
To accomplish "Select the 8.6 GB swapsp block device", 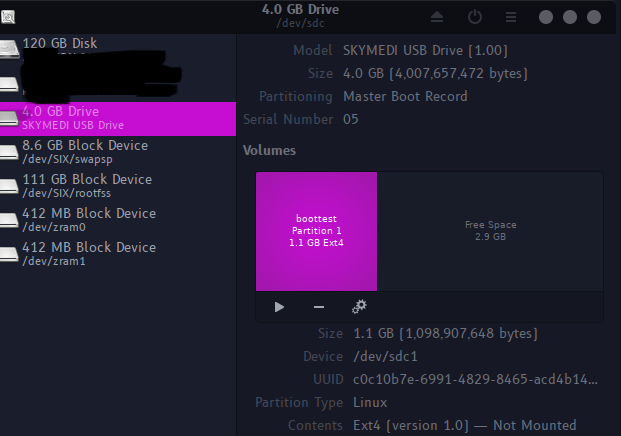I will click(118, 152).
